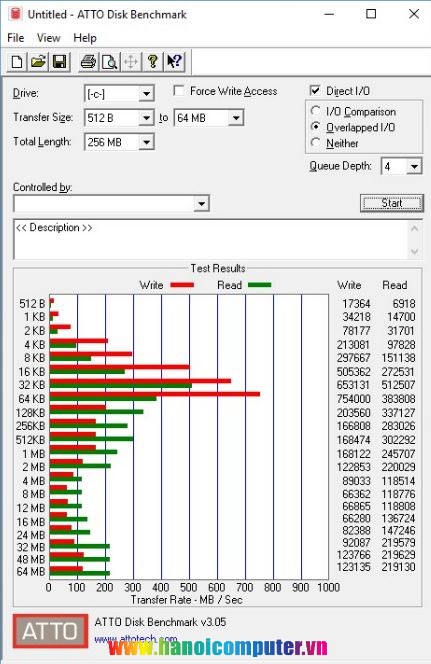Open a saved benchmark file icon
Image resolution: width=431 pixels, height=664 pixels.
click(38, 62)
